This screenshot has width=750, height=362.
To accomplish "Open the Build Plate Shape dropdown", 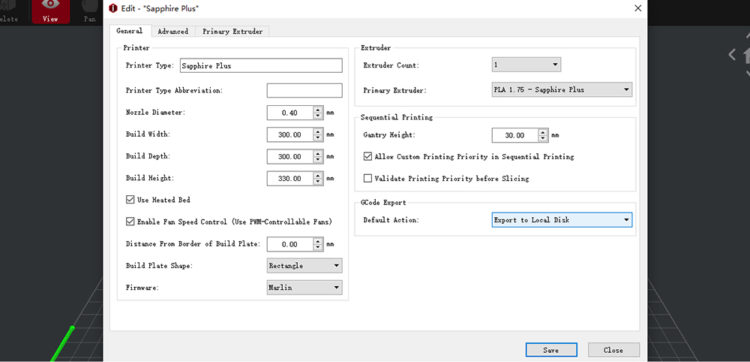I will [305, 265].
